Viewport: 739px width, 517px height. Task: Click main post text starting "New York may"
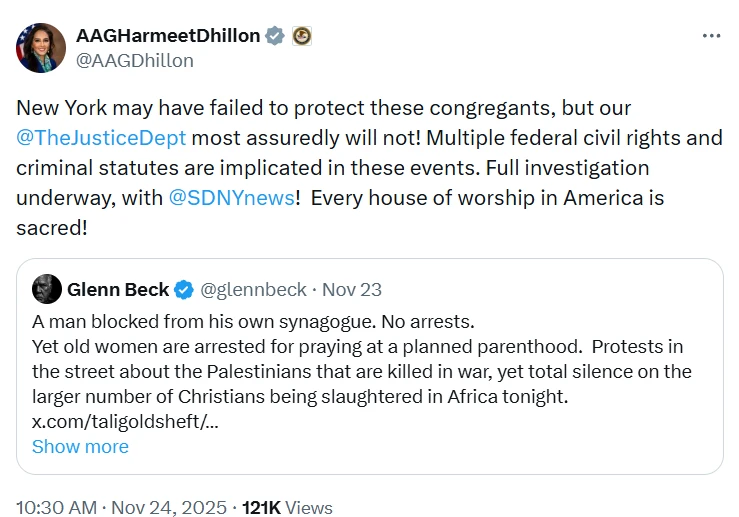(x=300, y=108)
